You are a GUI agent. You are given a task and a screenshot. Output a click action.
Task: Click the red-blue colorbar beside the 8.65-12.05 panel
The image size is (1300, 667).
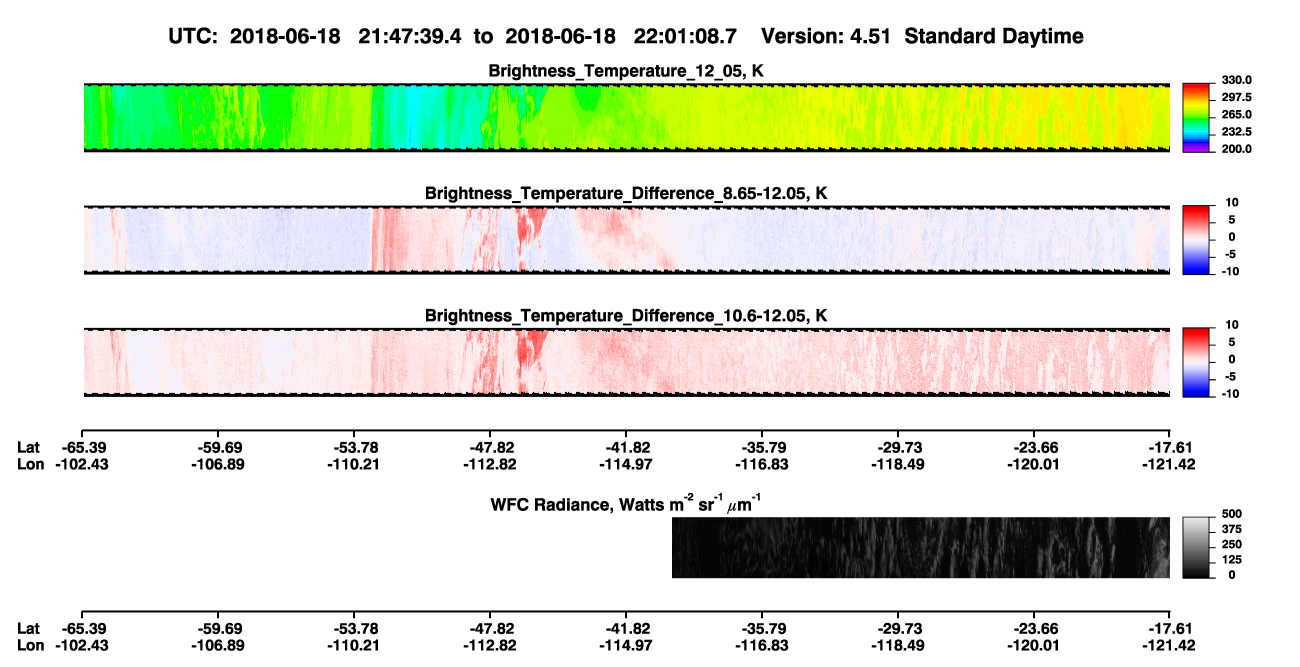1197,240
